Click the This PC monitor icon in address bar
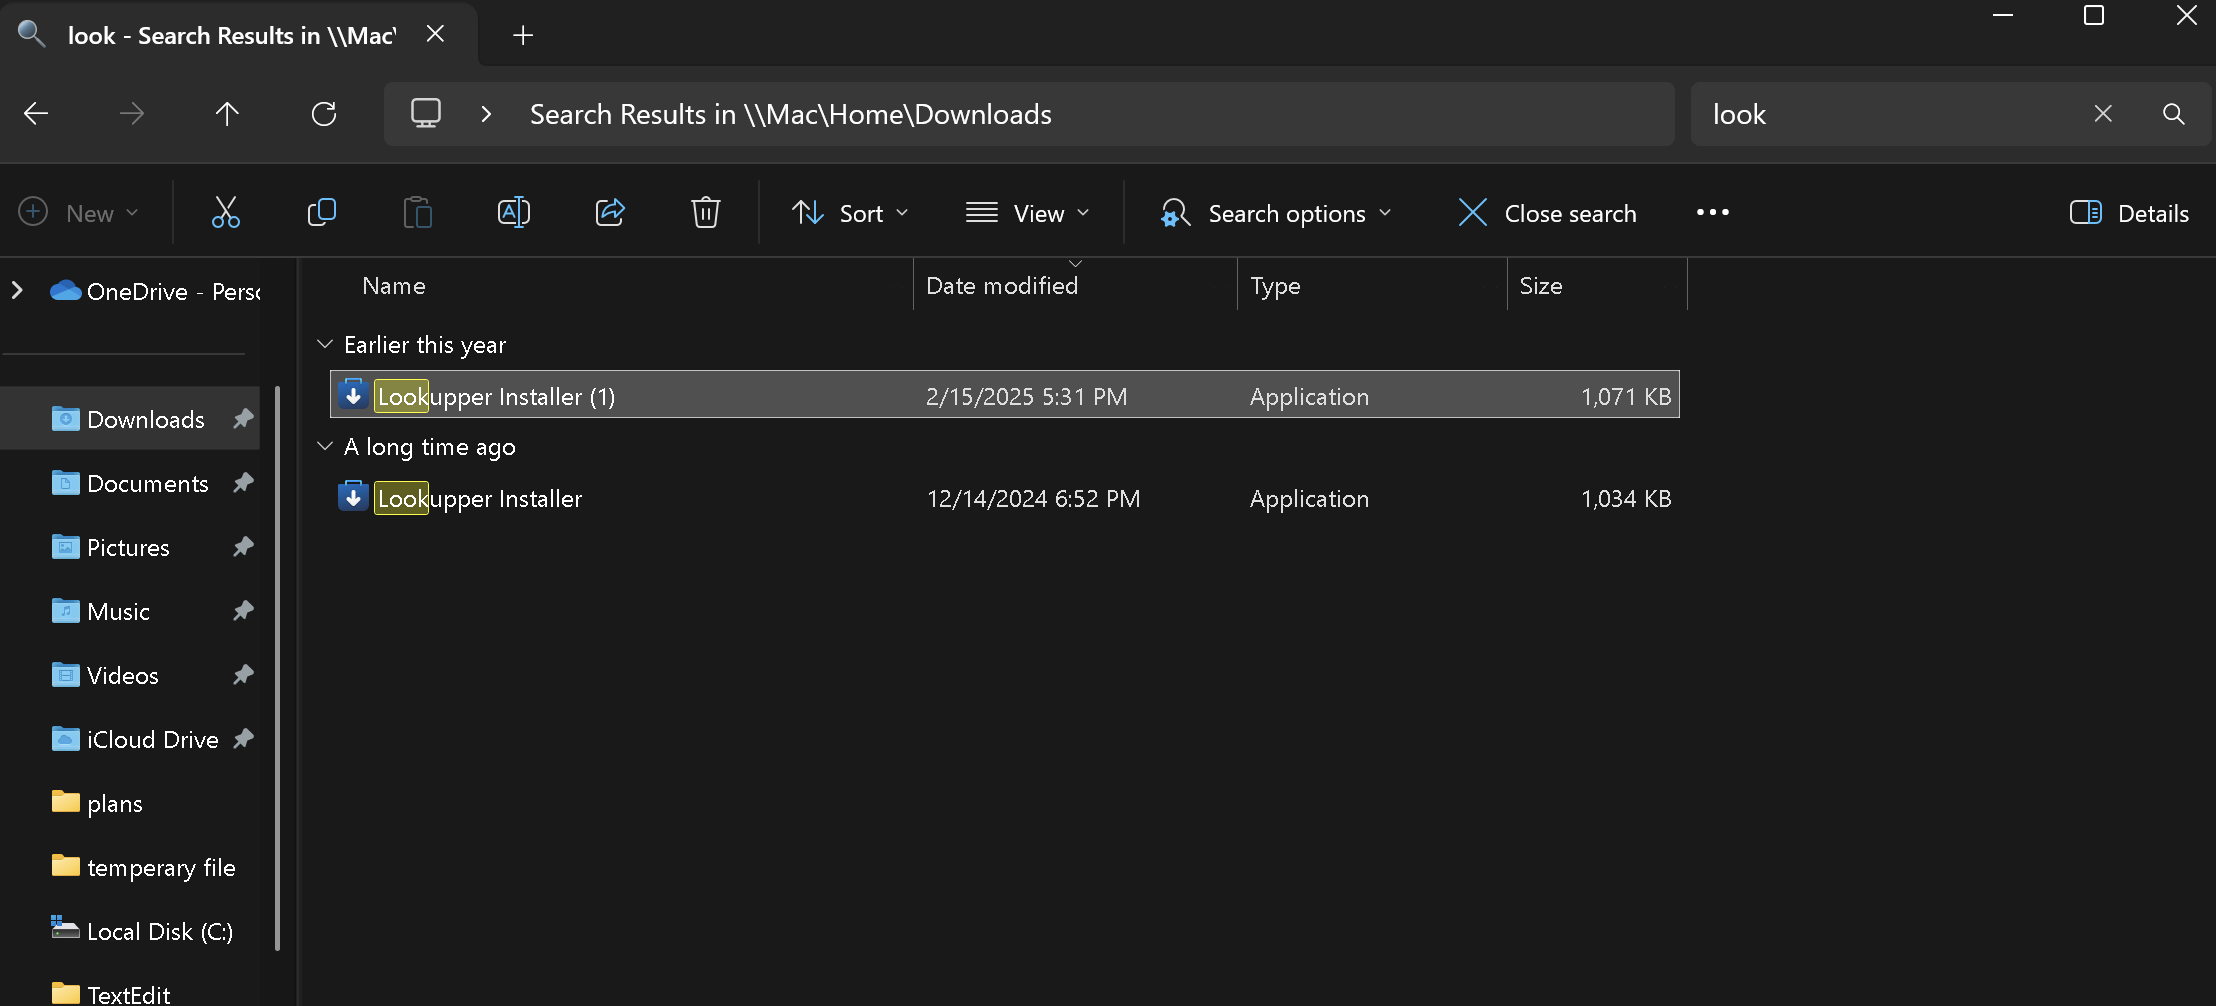2216x1006 pixels. [426, 113]
